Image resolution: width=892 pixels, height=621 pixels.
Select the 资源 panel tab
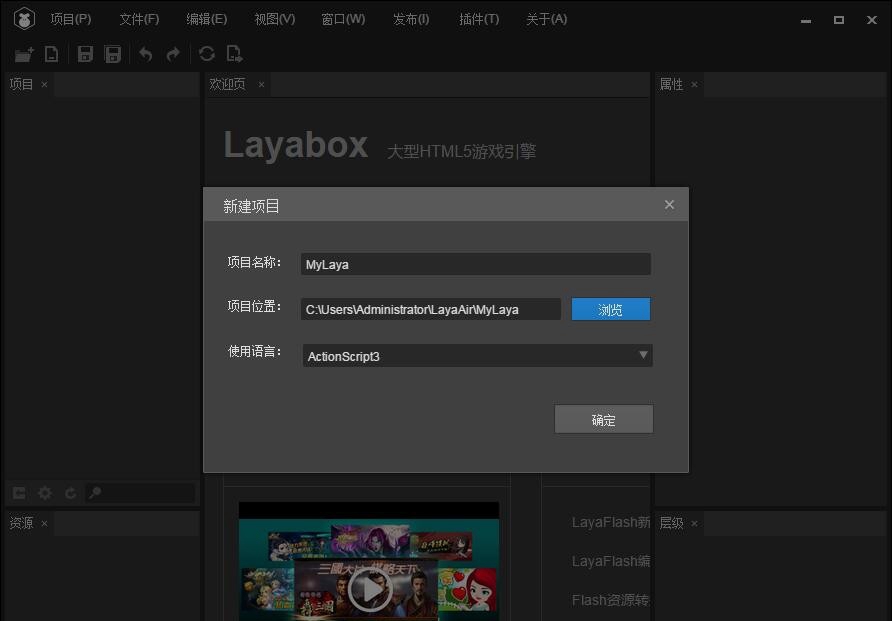click(22, 523)
